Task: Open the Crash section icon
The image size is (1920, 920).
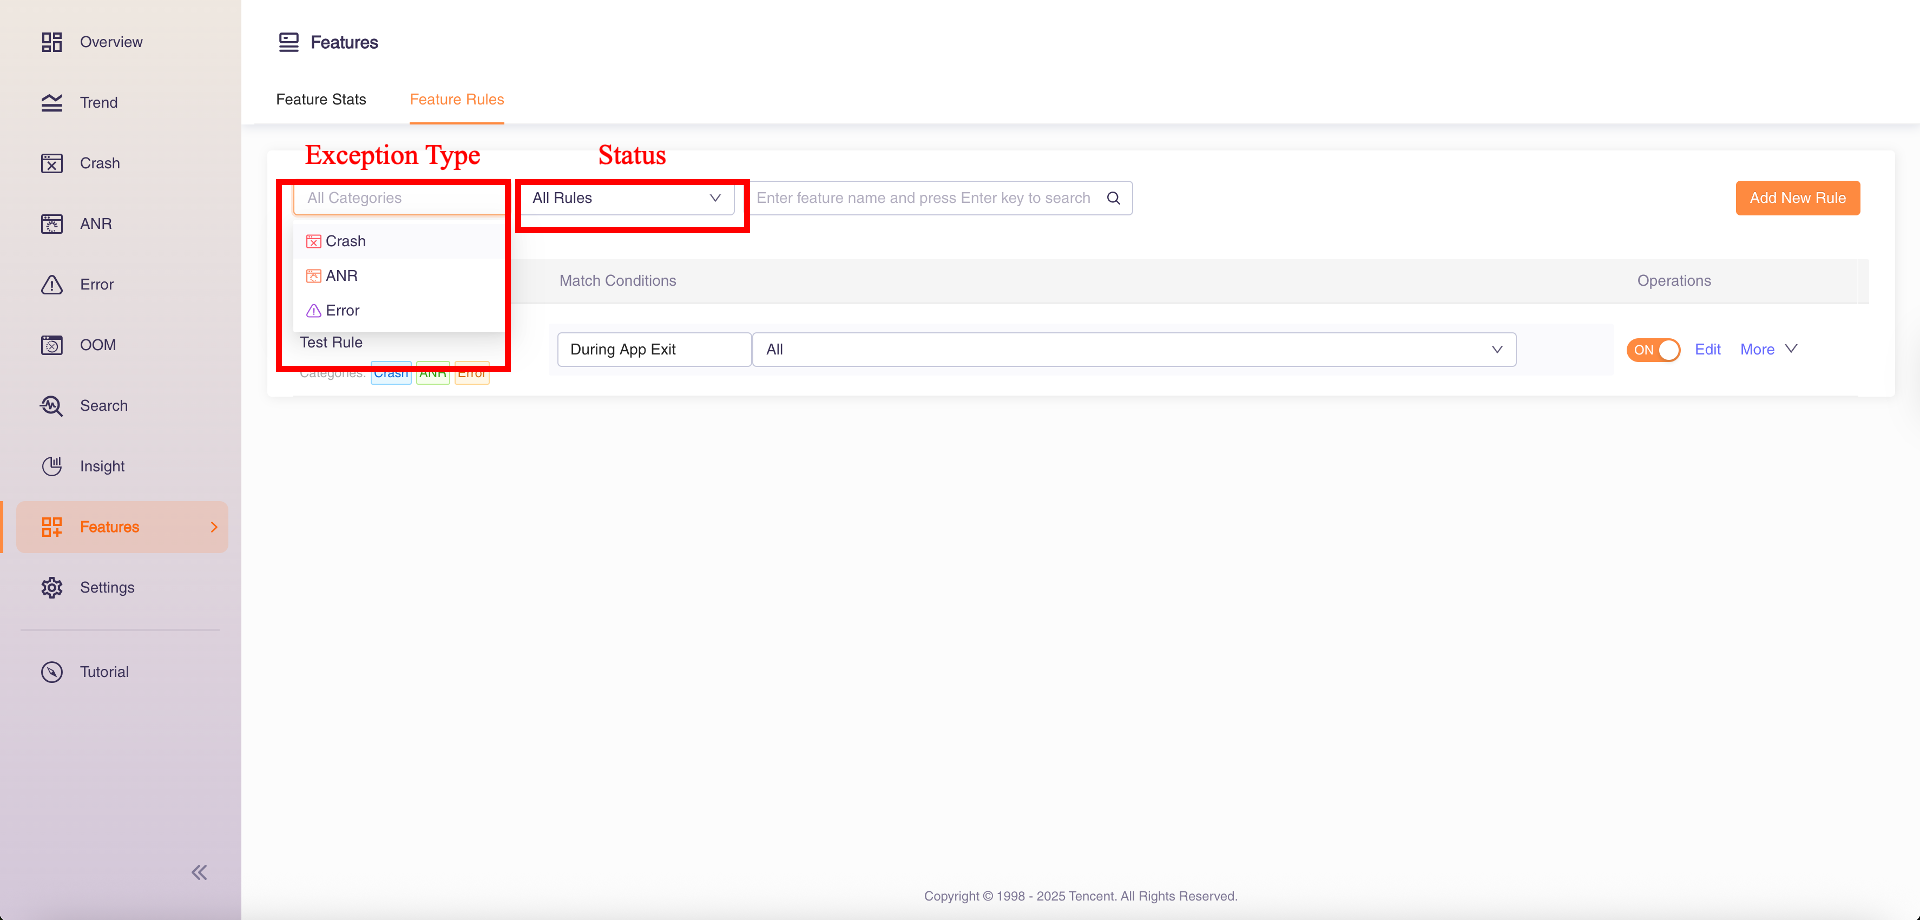Action: coord(52,163)
